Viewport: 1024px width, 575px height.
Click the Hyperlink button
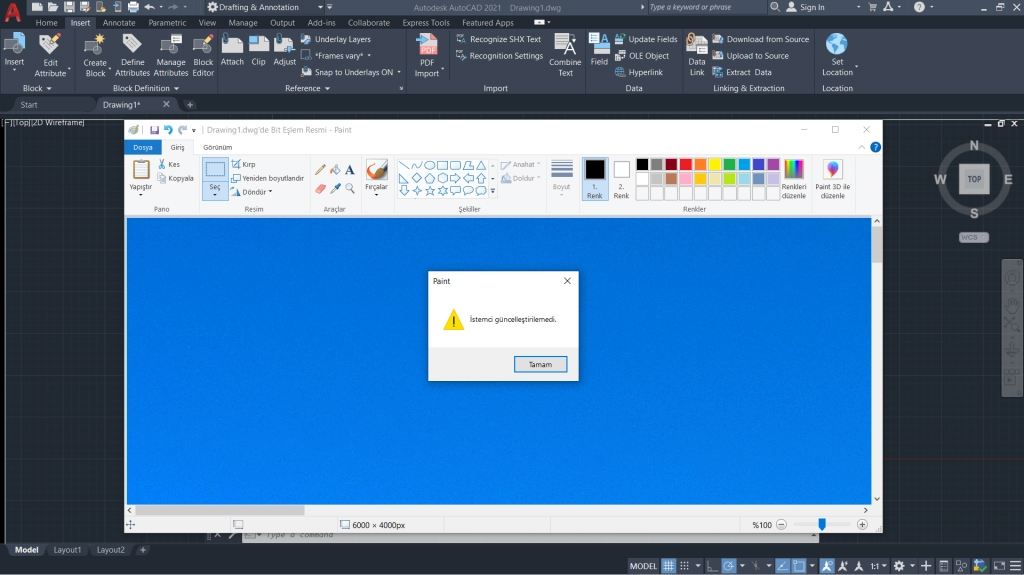click(x=639, y=73)
